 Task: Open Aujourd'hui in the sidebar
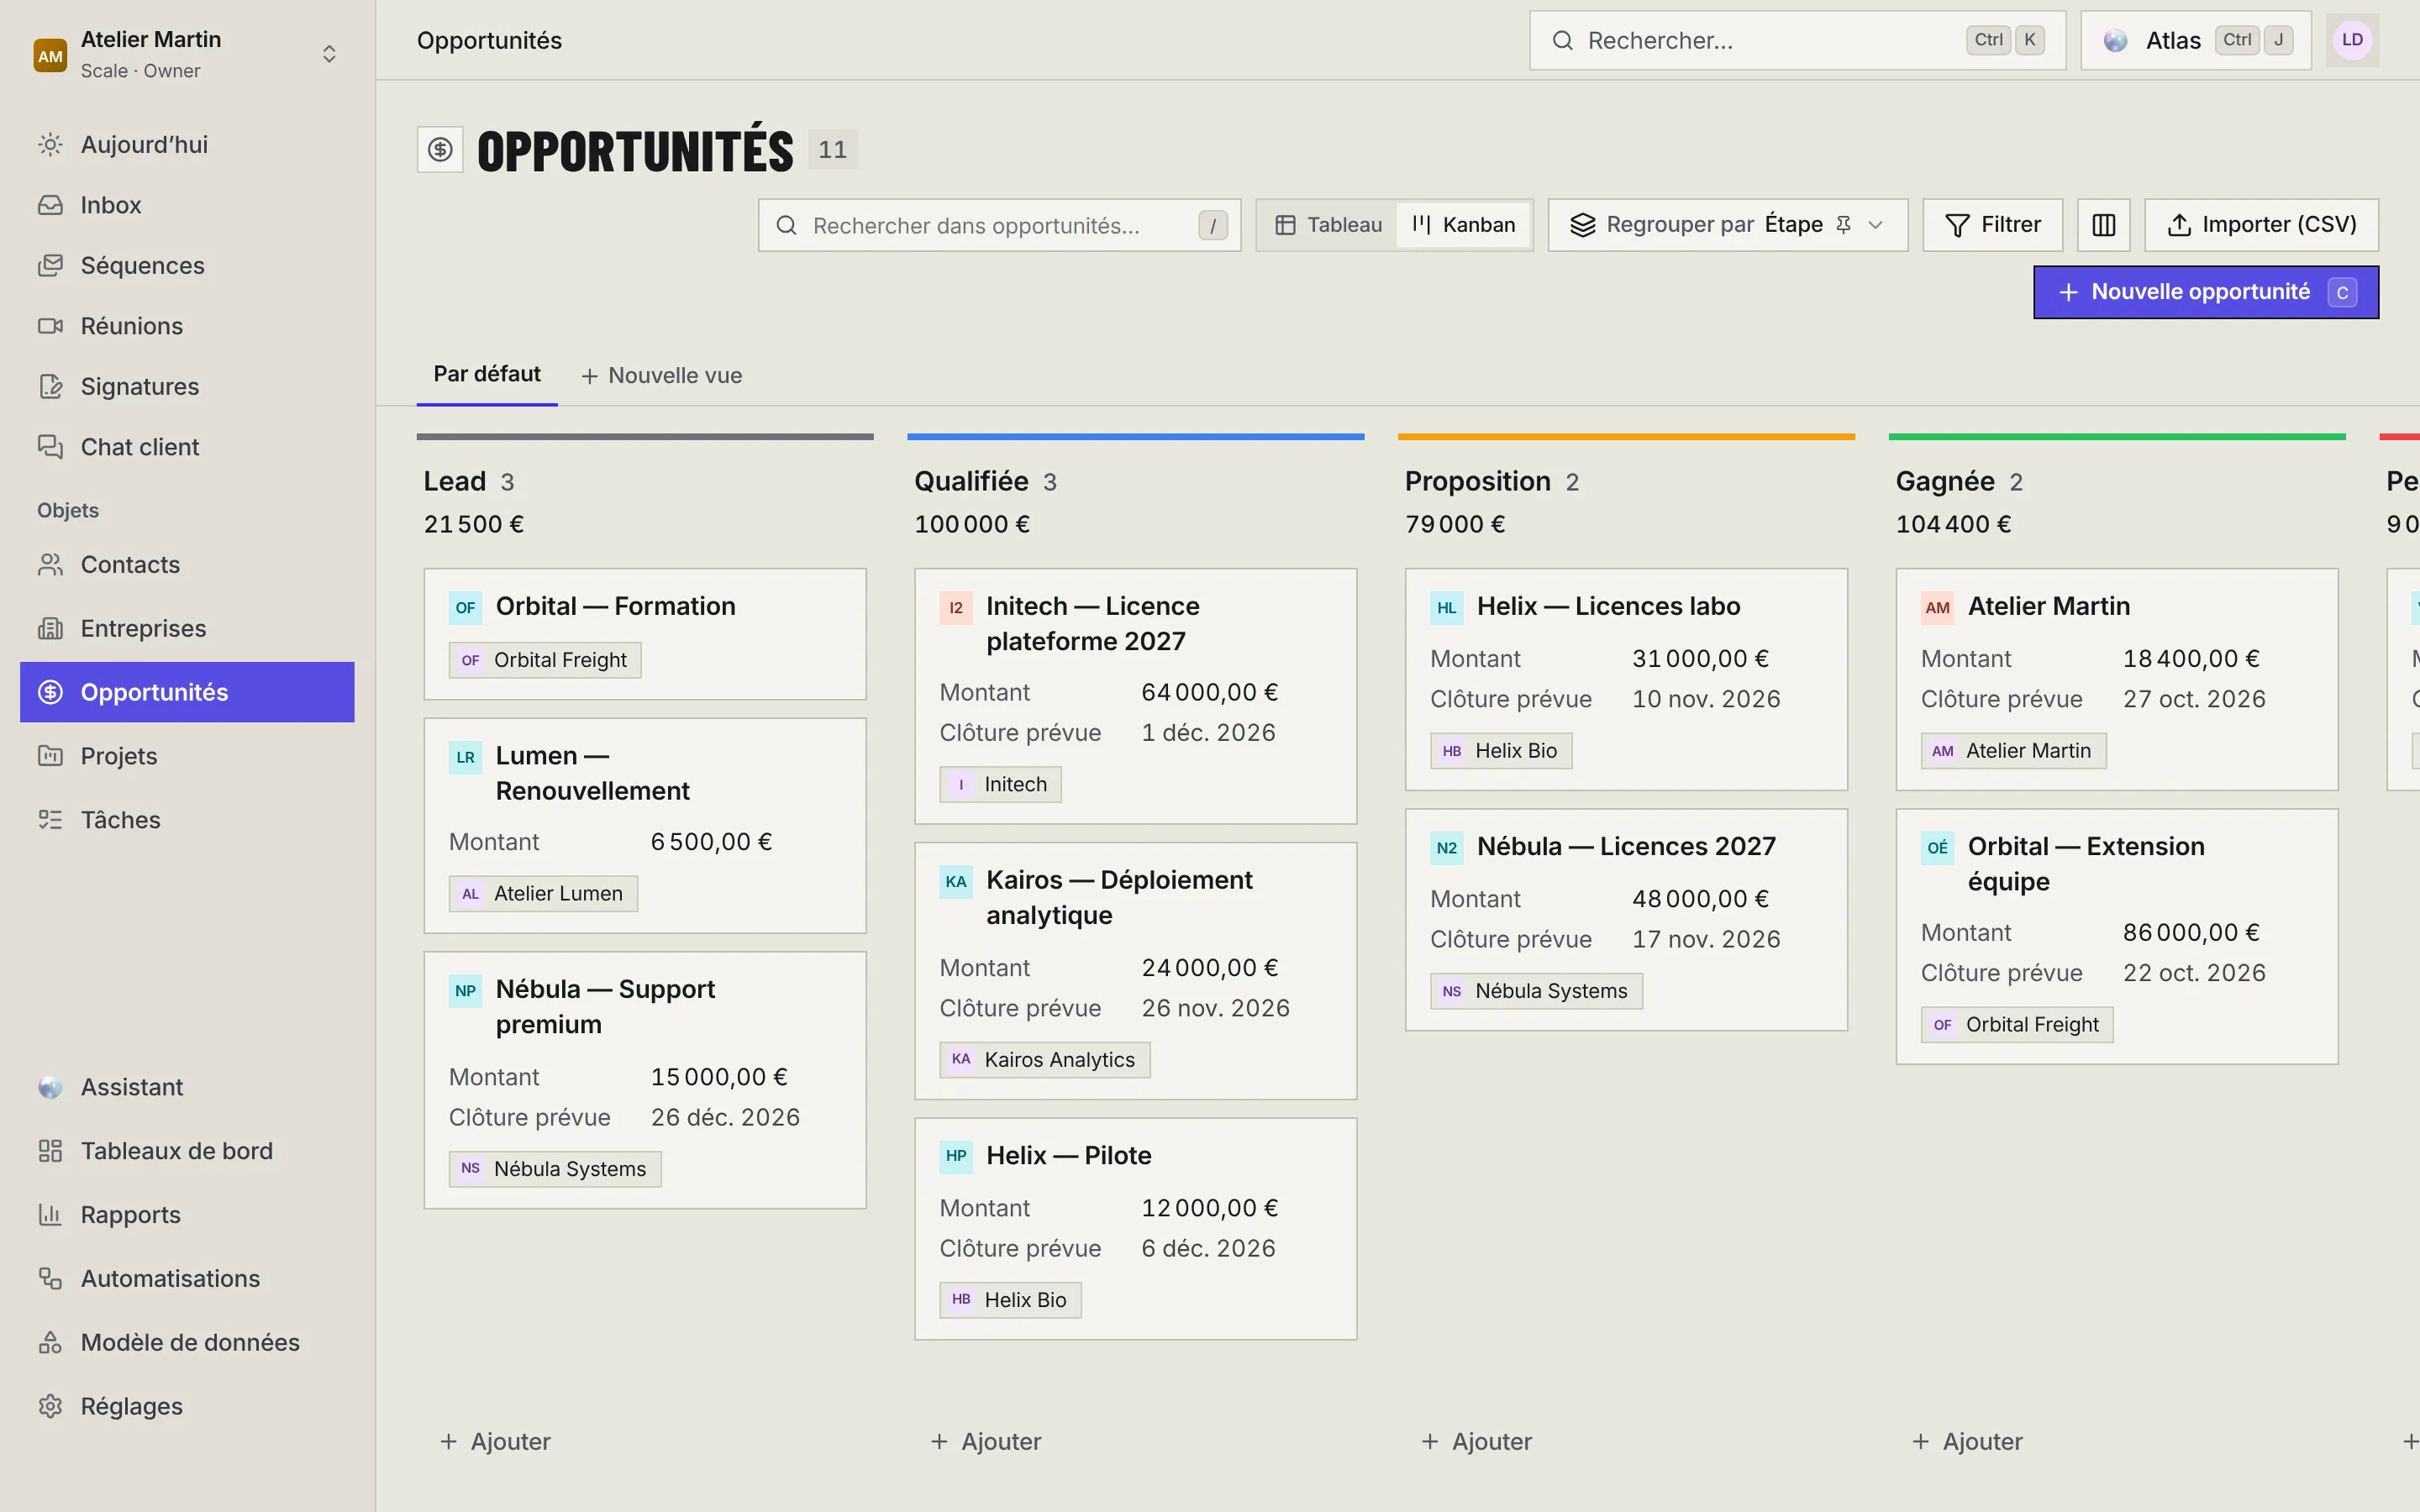tap(187, 144)
